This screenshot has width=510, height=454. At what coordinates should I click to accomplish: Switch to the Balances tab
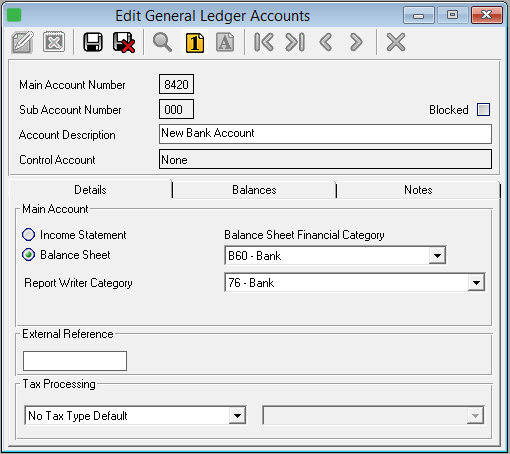(x=254, y=190)
